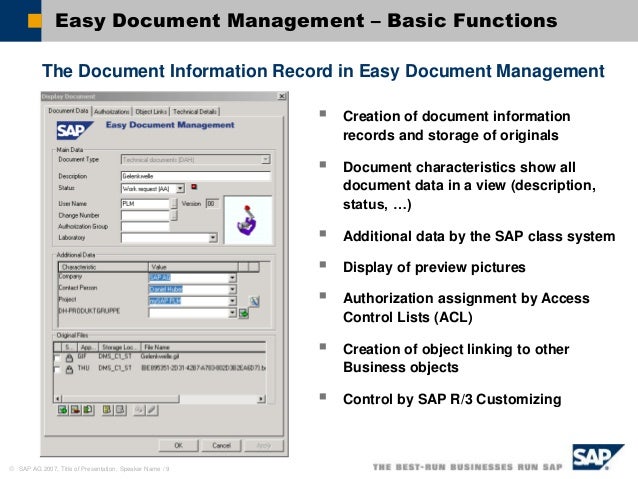The width and height of the screenshot is (638, 479).
Task: Click the Version field showing 00
Action: (212, 203)
